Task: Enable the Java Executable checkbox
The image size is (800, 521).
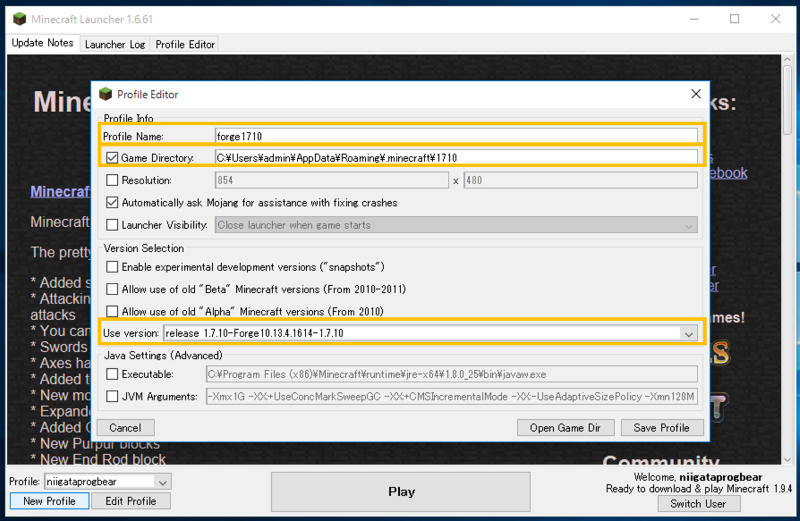Action: (x=112, y=374)
